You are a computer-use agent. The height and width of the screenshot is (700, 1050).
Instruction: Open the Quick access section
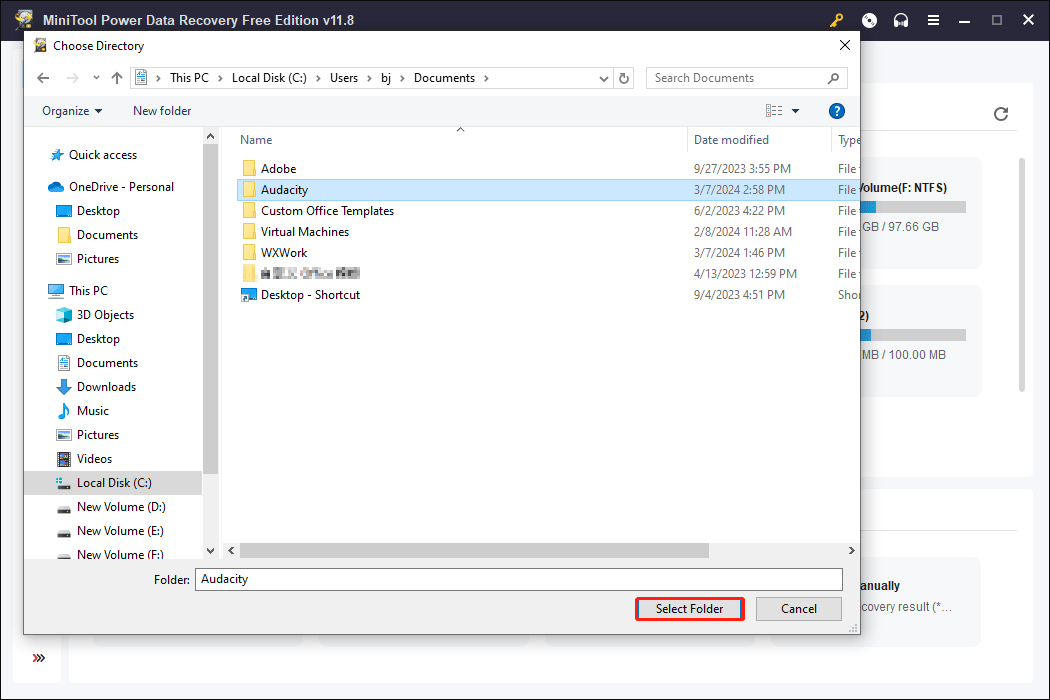coord(100,155)
